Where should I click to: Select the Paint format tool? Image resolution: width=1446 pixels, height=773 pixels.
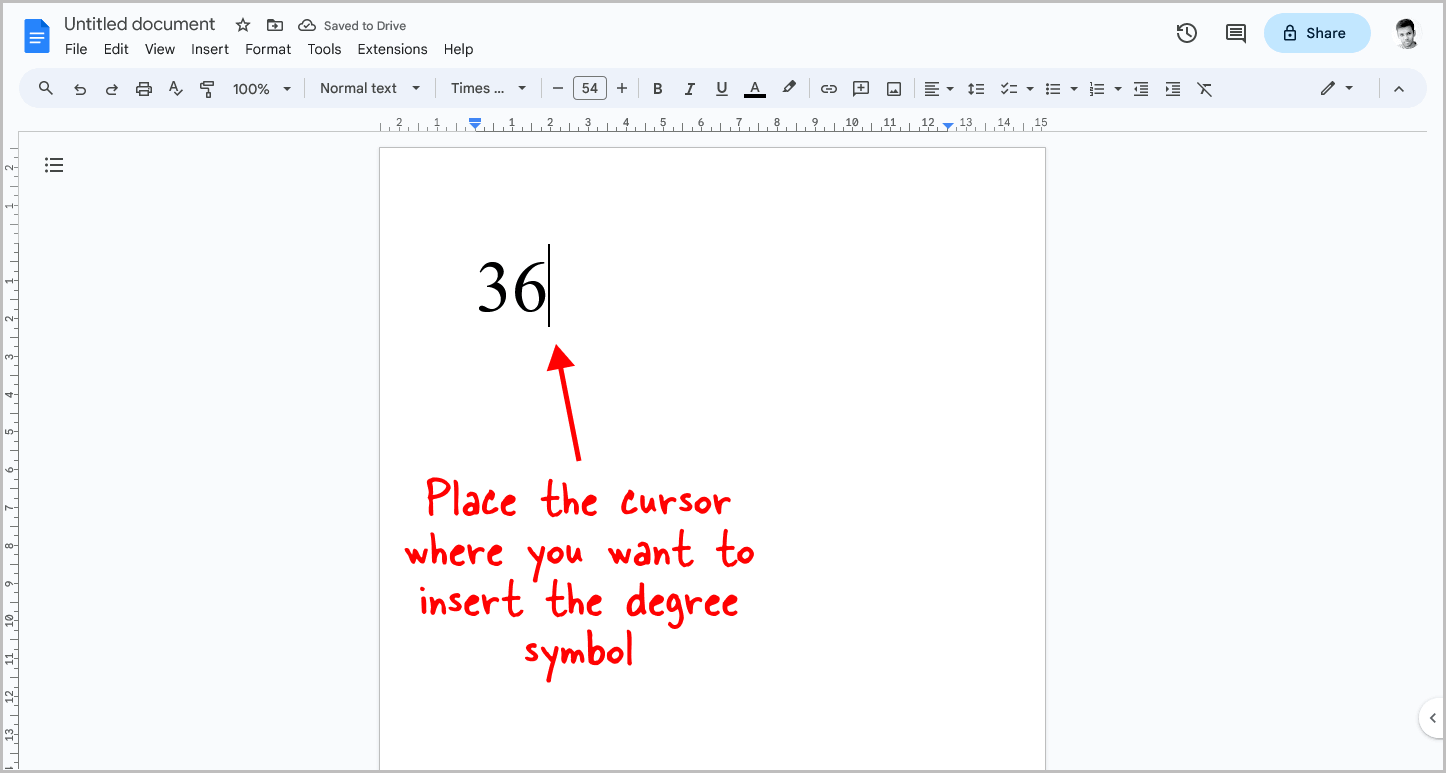(x=207, y=88)
